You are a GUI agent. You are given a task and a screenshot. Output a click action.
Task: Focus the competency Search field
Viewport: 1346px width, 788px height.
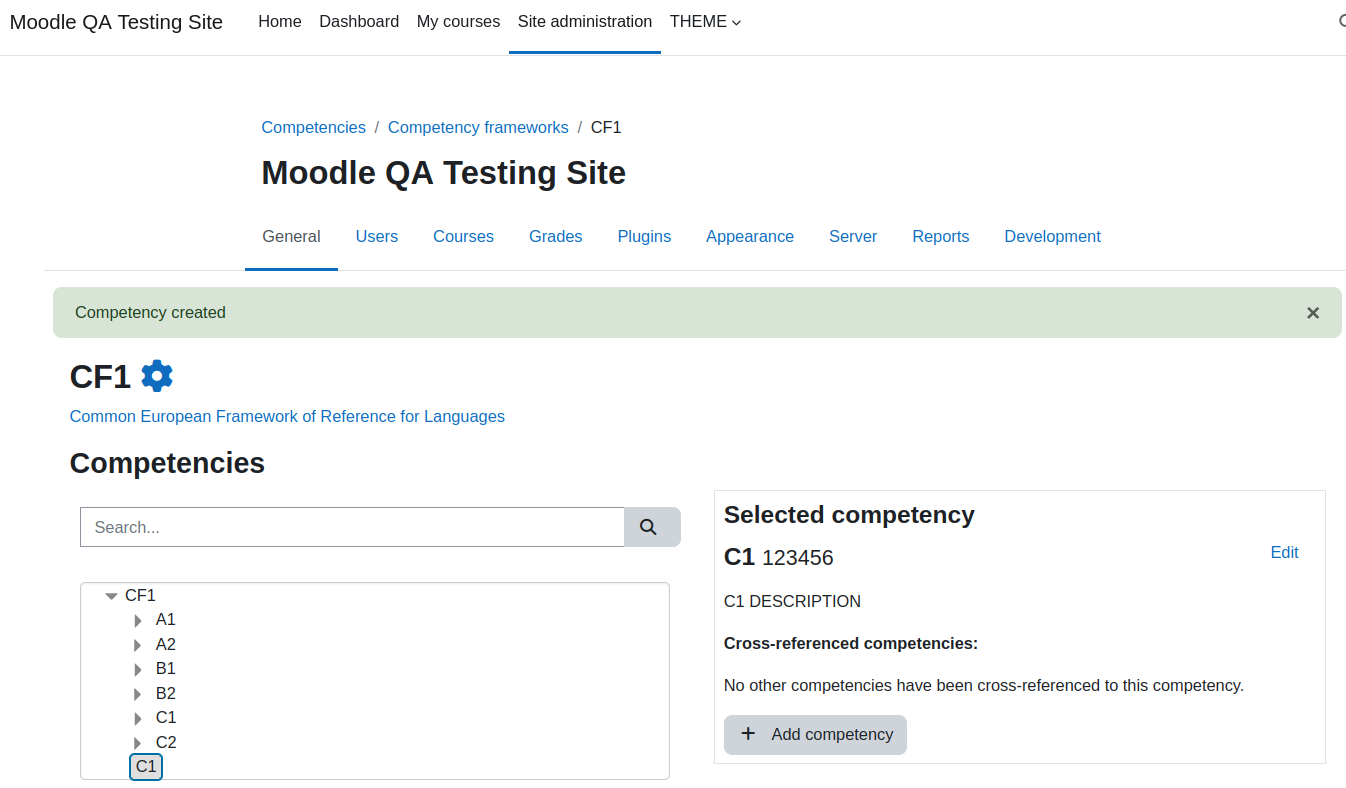coord(352,527)
